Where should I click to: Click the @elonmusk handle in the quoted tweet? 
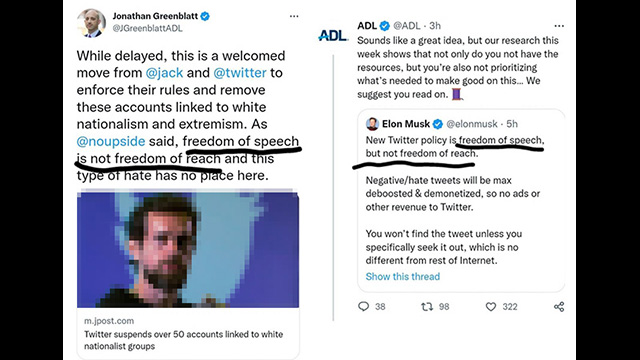tap(472, 124)
